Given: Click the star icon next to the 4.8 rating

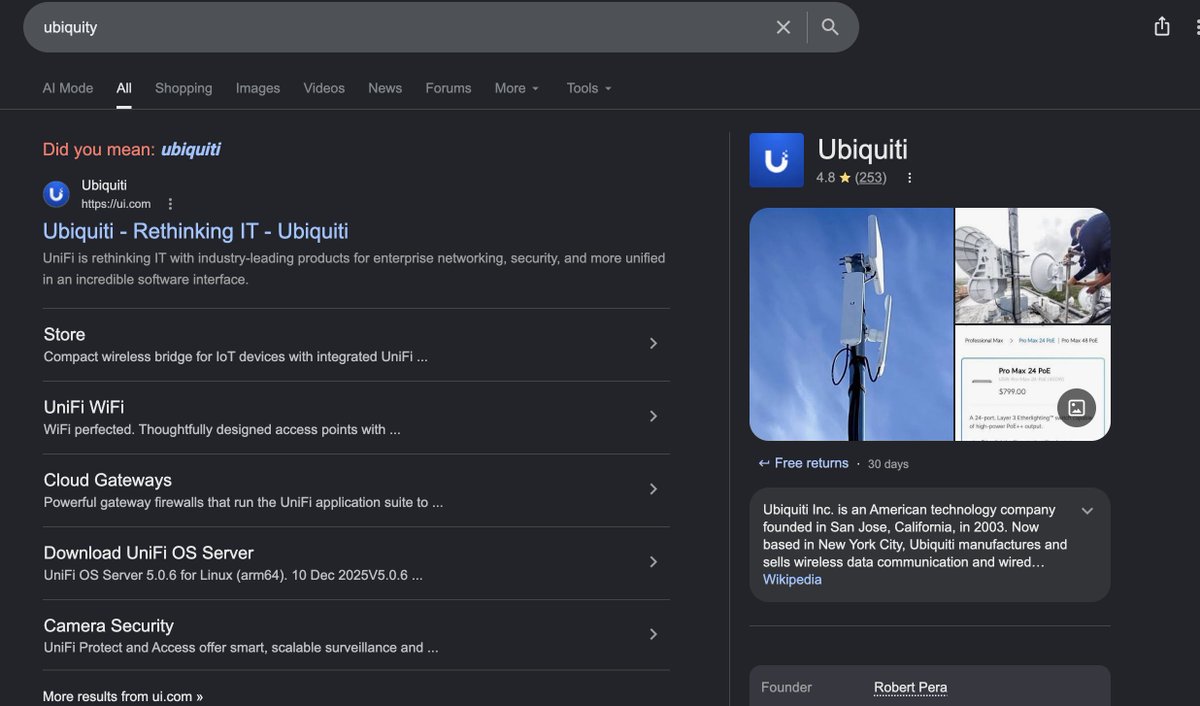Looking at the screenshot, I should pos(845,178).
